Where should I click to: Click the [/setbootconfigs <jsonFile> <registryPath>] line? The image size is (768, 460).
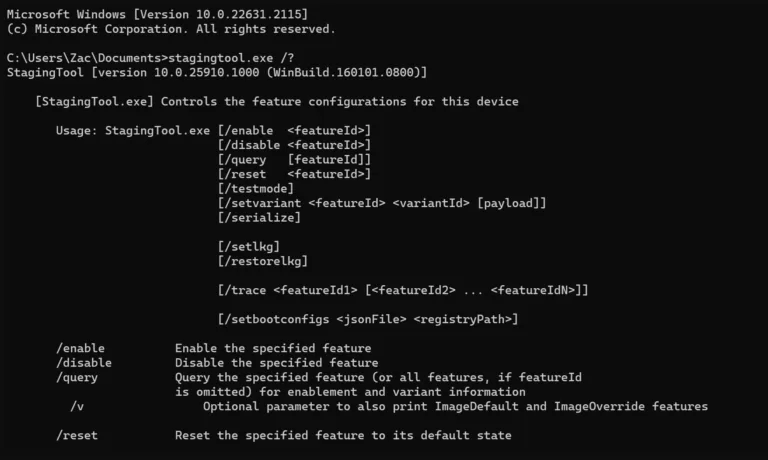click(x=367, y=319)
